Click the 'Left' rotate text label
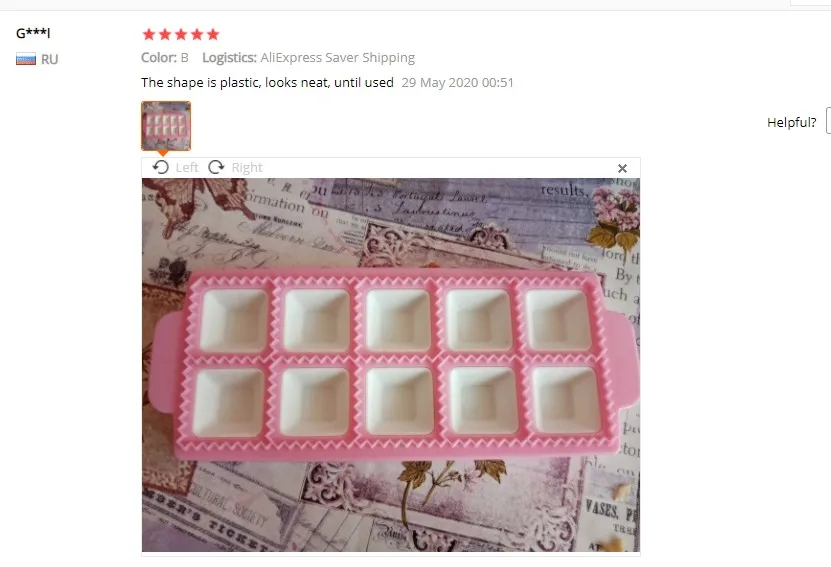 click(187, 167)
